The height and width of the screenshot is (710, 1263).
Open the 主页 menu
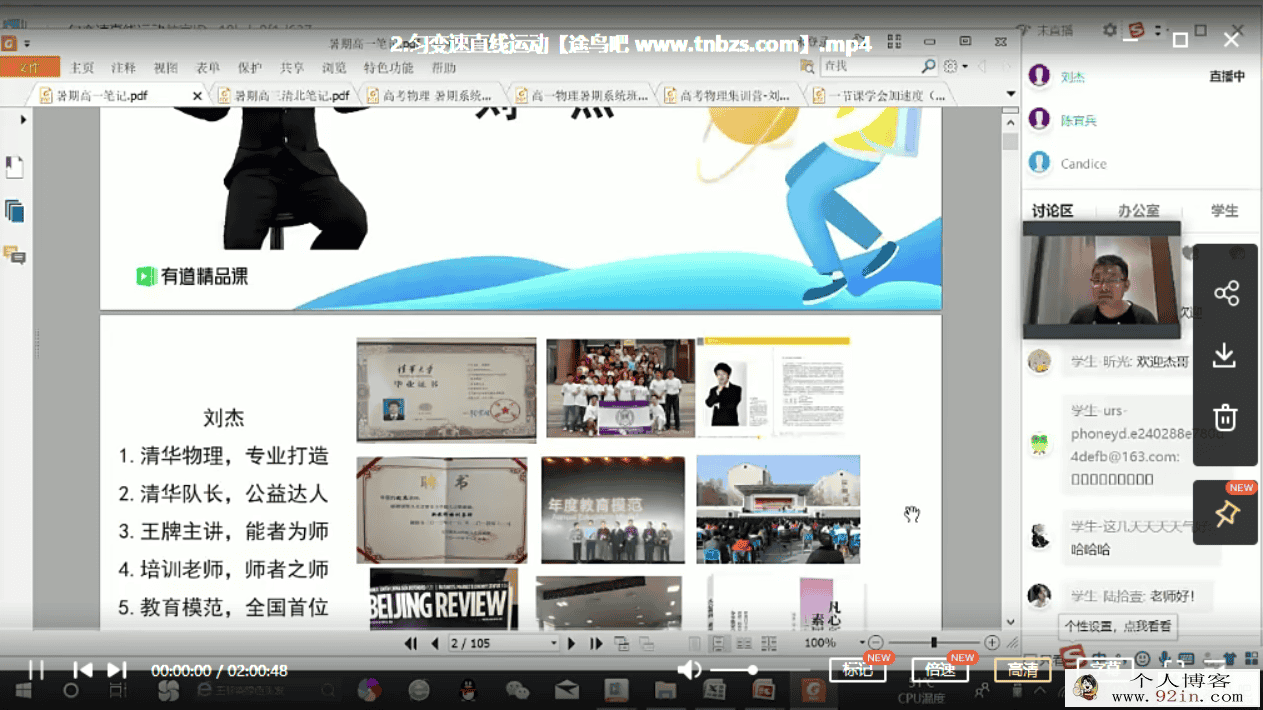[x=82, y=68]
